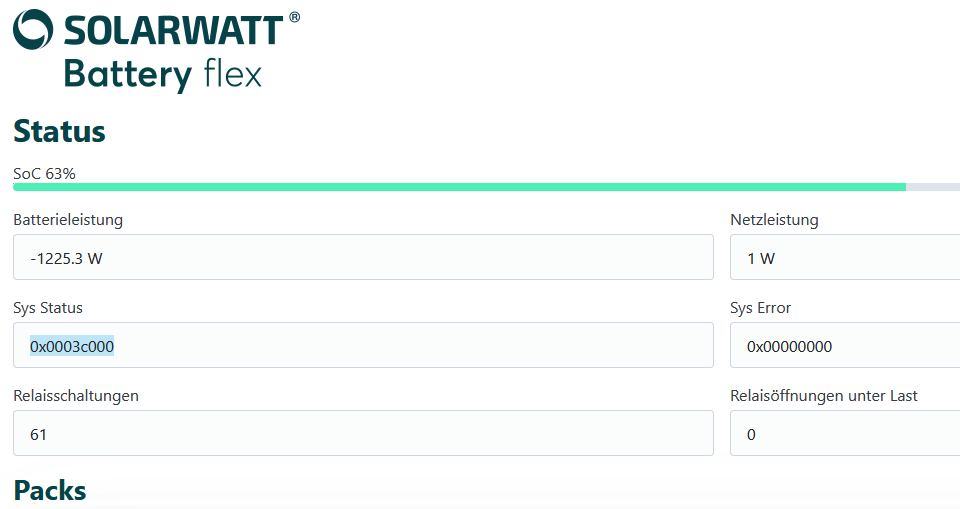Click the gray unfilled end of SoC bar
Image resolution: width=960 pixels, height=509 pixels.
933,187
